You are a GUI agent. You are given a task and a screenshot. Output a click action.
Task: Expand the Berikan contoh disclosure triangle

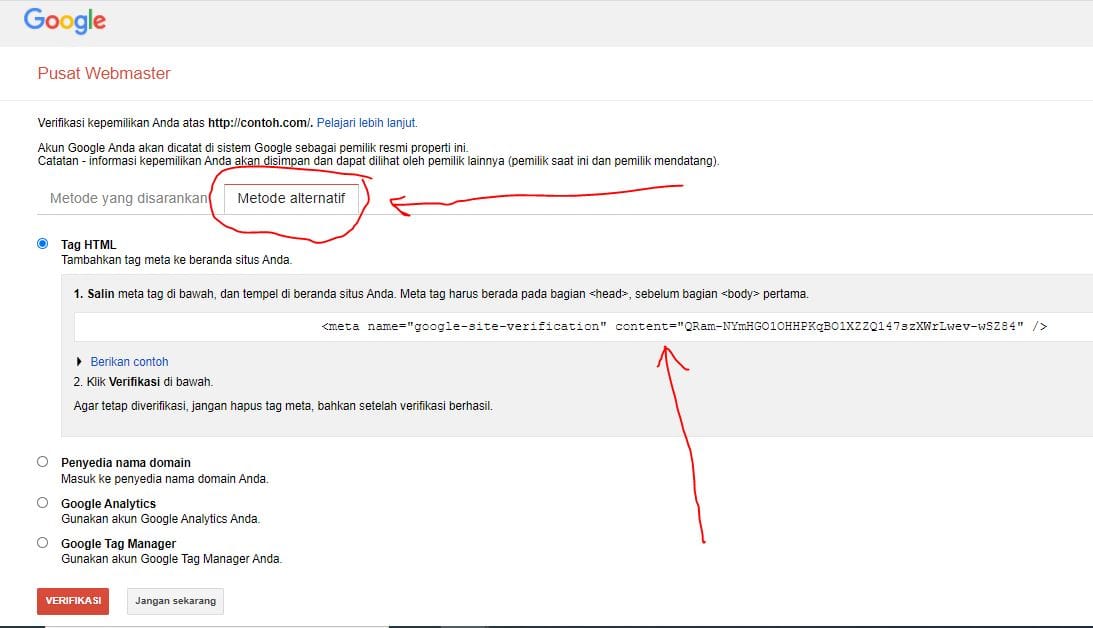pyautogui.click(x=79, y=362)
